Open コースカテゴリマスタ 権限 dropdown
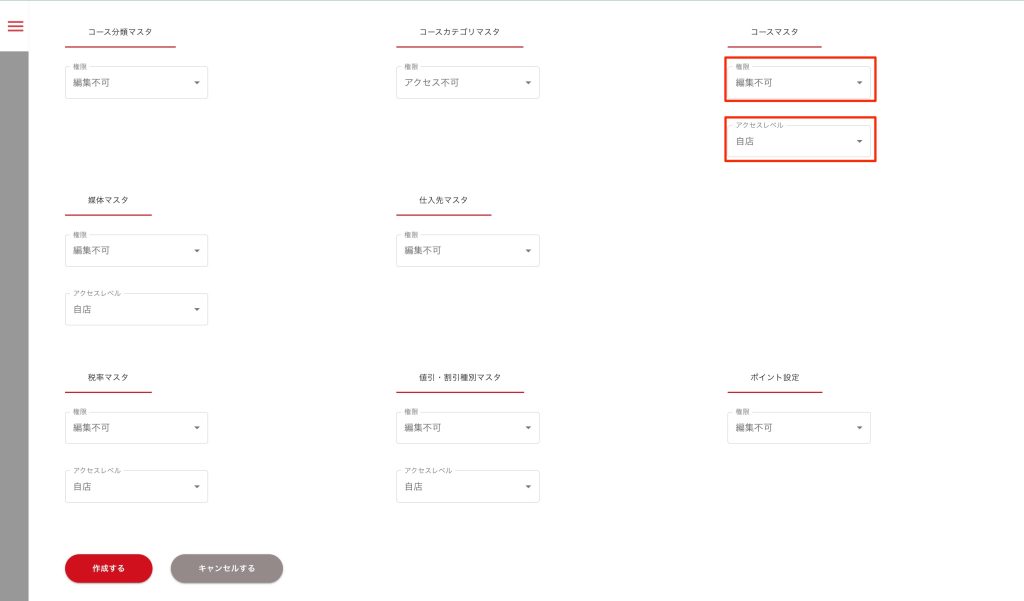The height and width of the screenshot is (601, 1024). (x=467, y=83)
